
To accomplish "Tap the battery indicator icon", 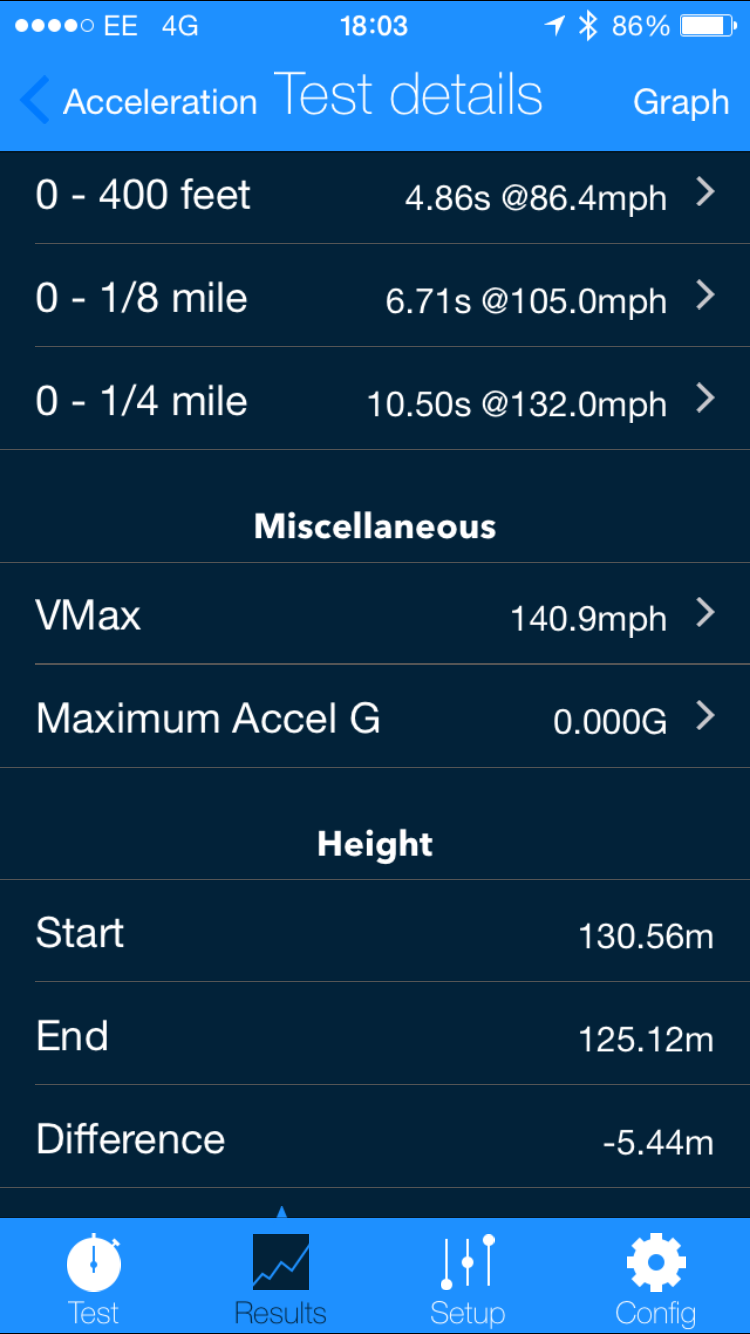I will click(708, 26).
